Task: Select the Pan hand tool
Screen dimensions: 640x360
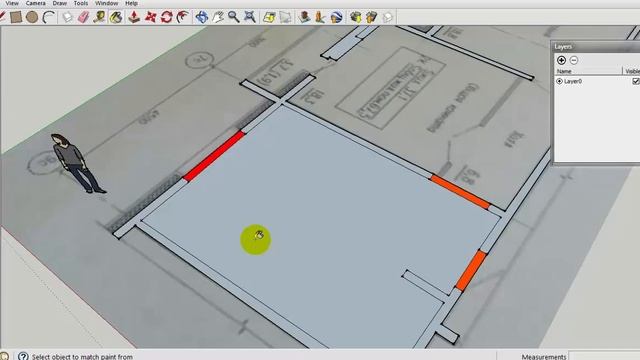Action: tap(218, 17)
